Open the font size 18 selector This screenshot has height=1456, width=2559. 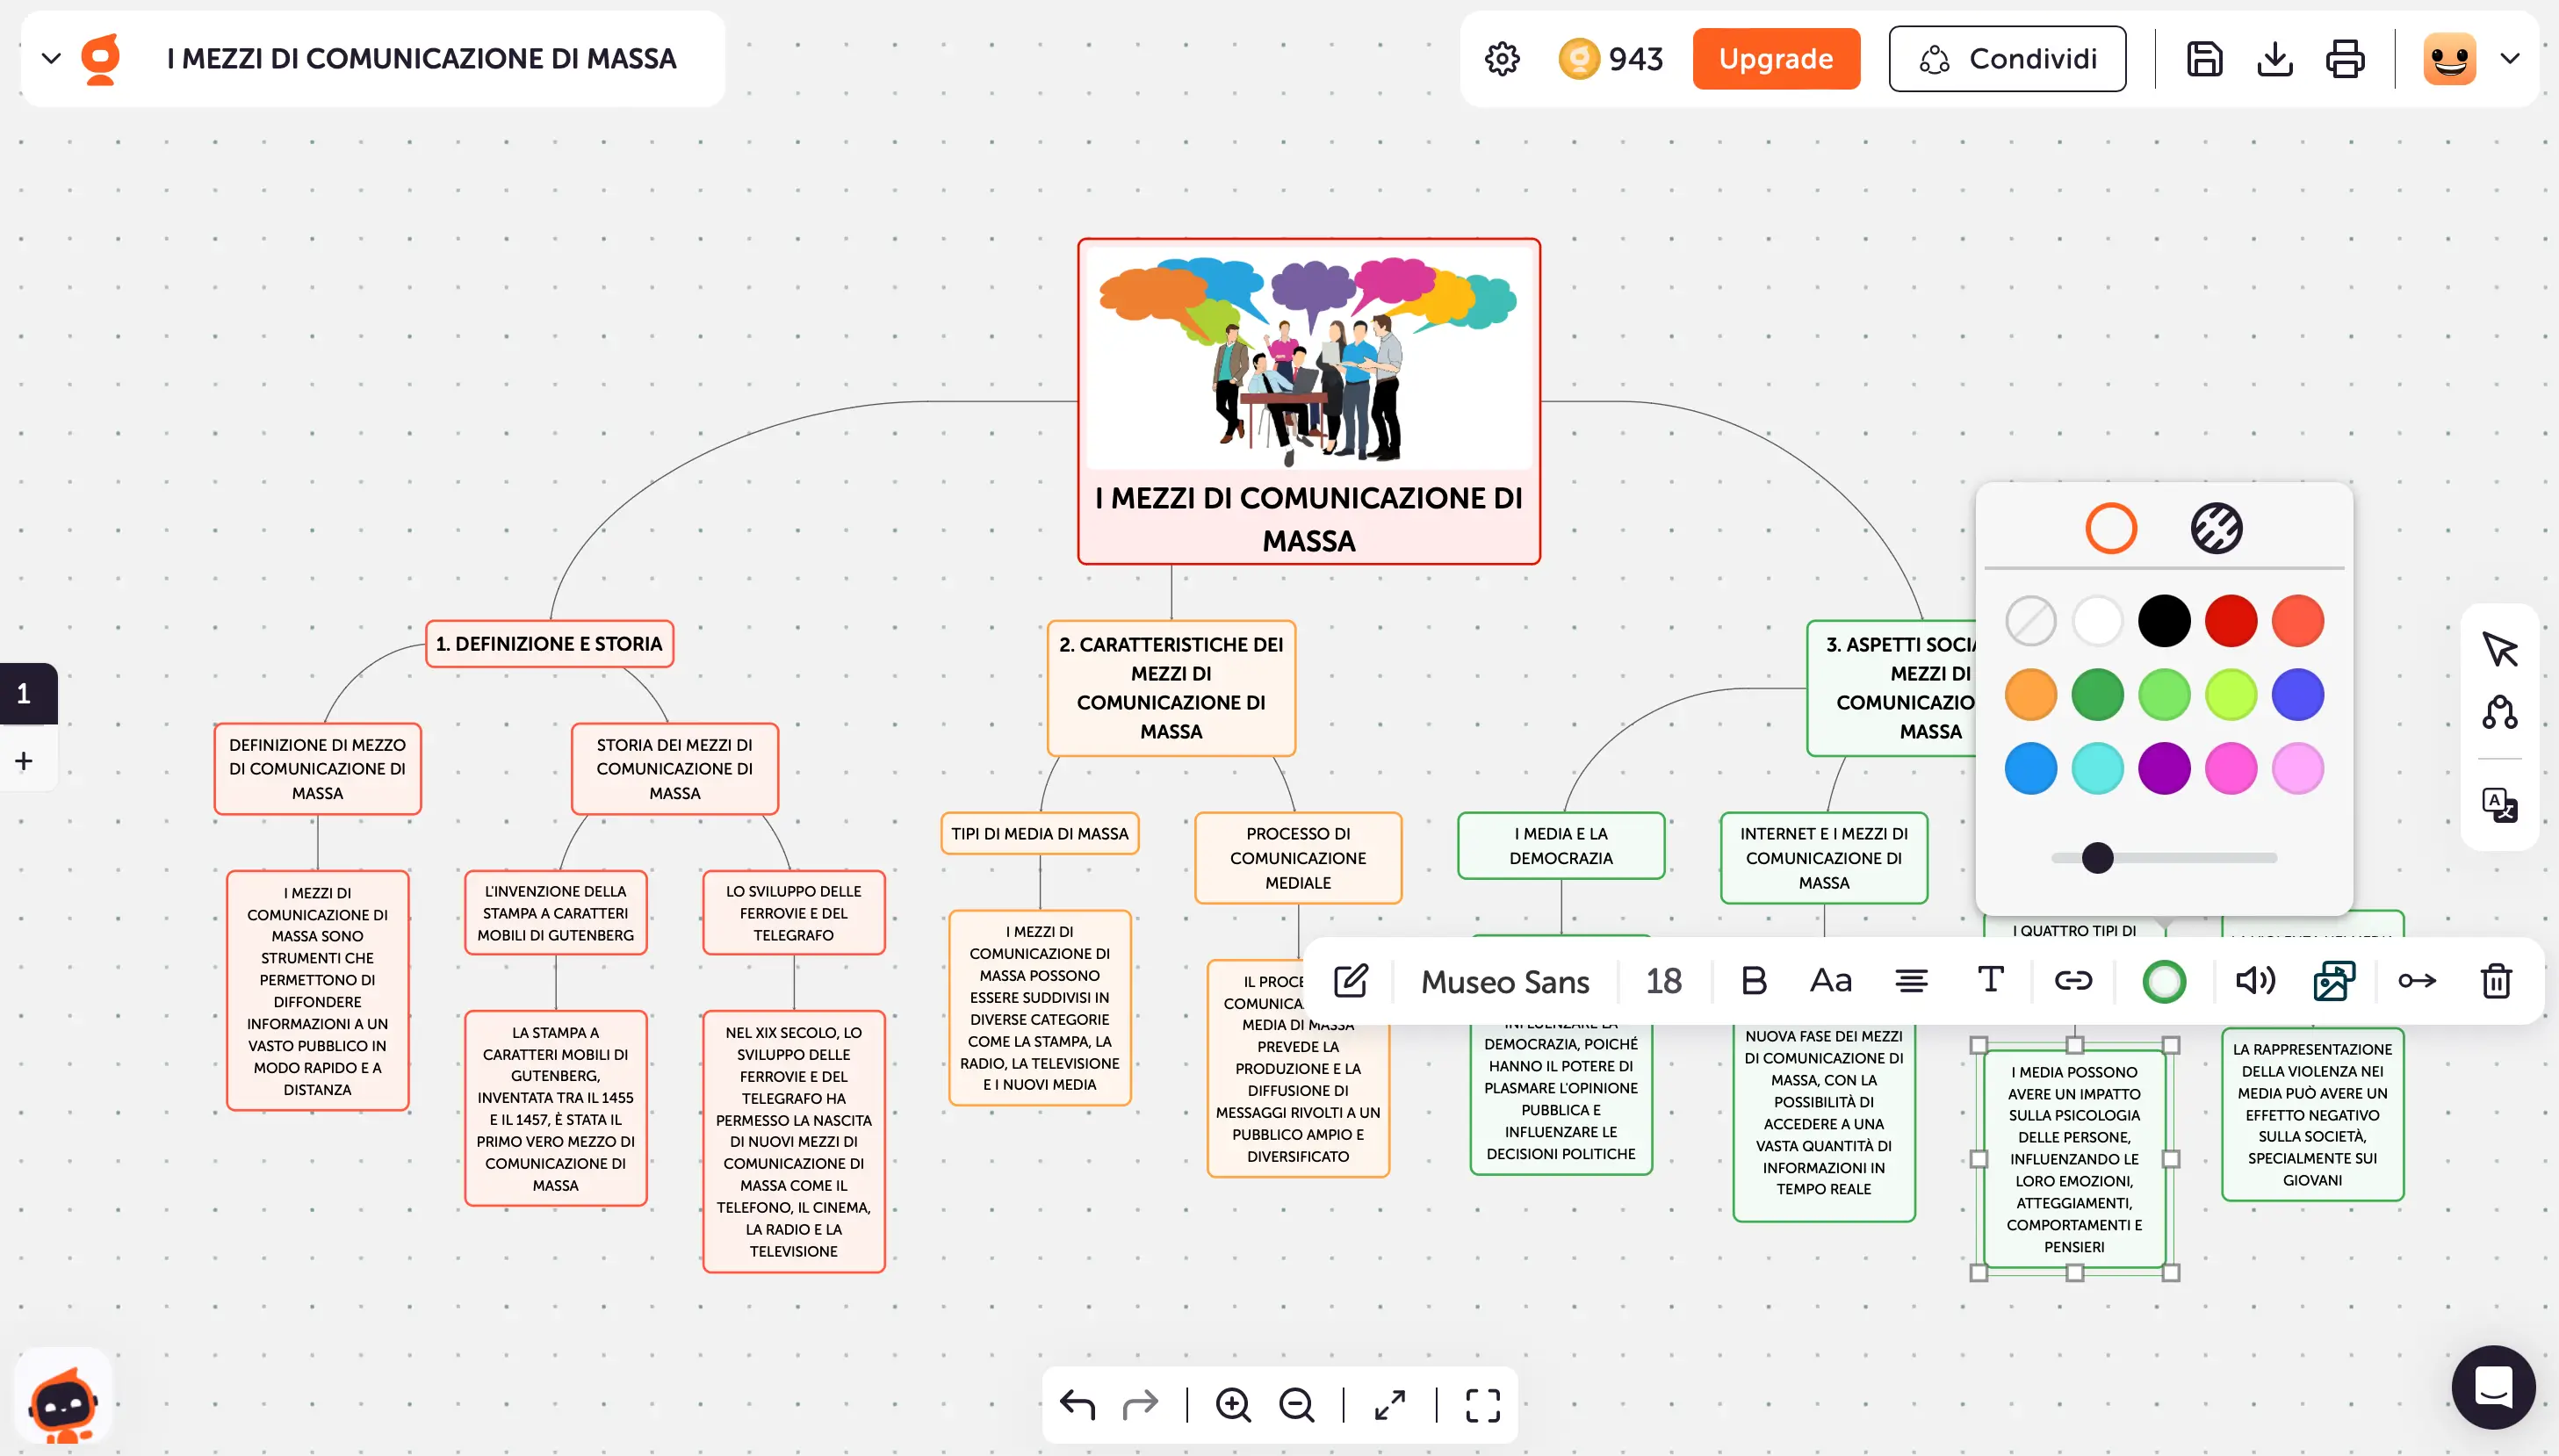(1663, 981)
